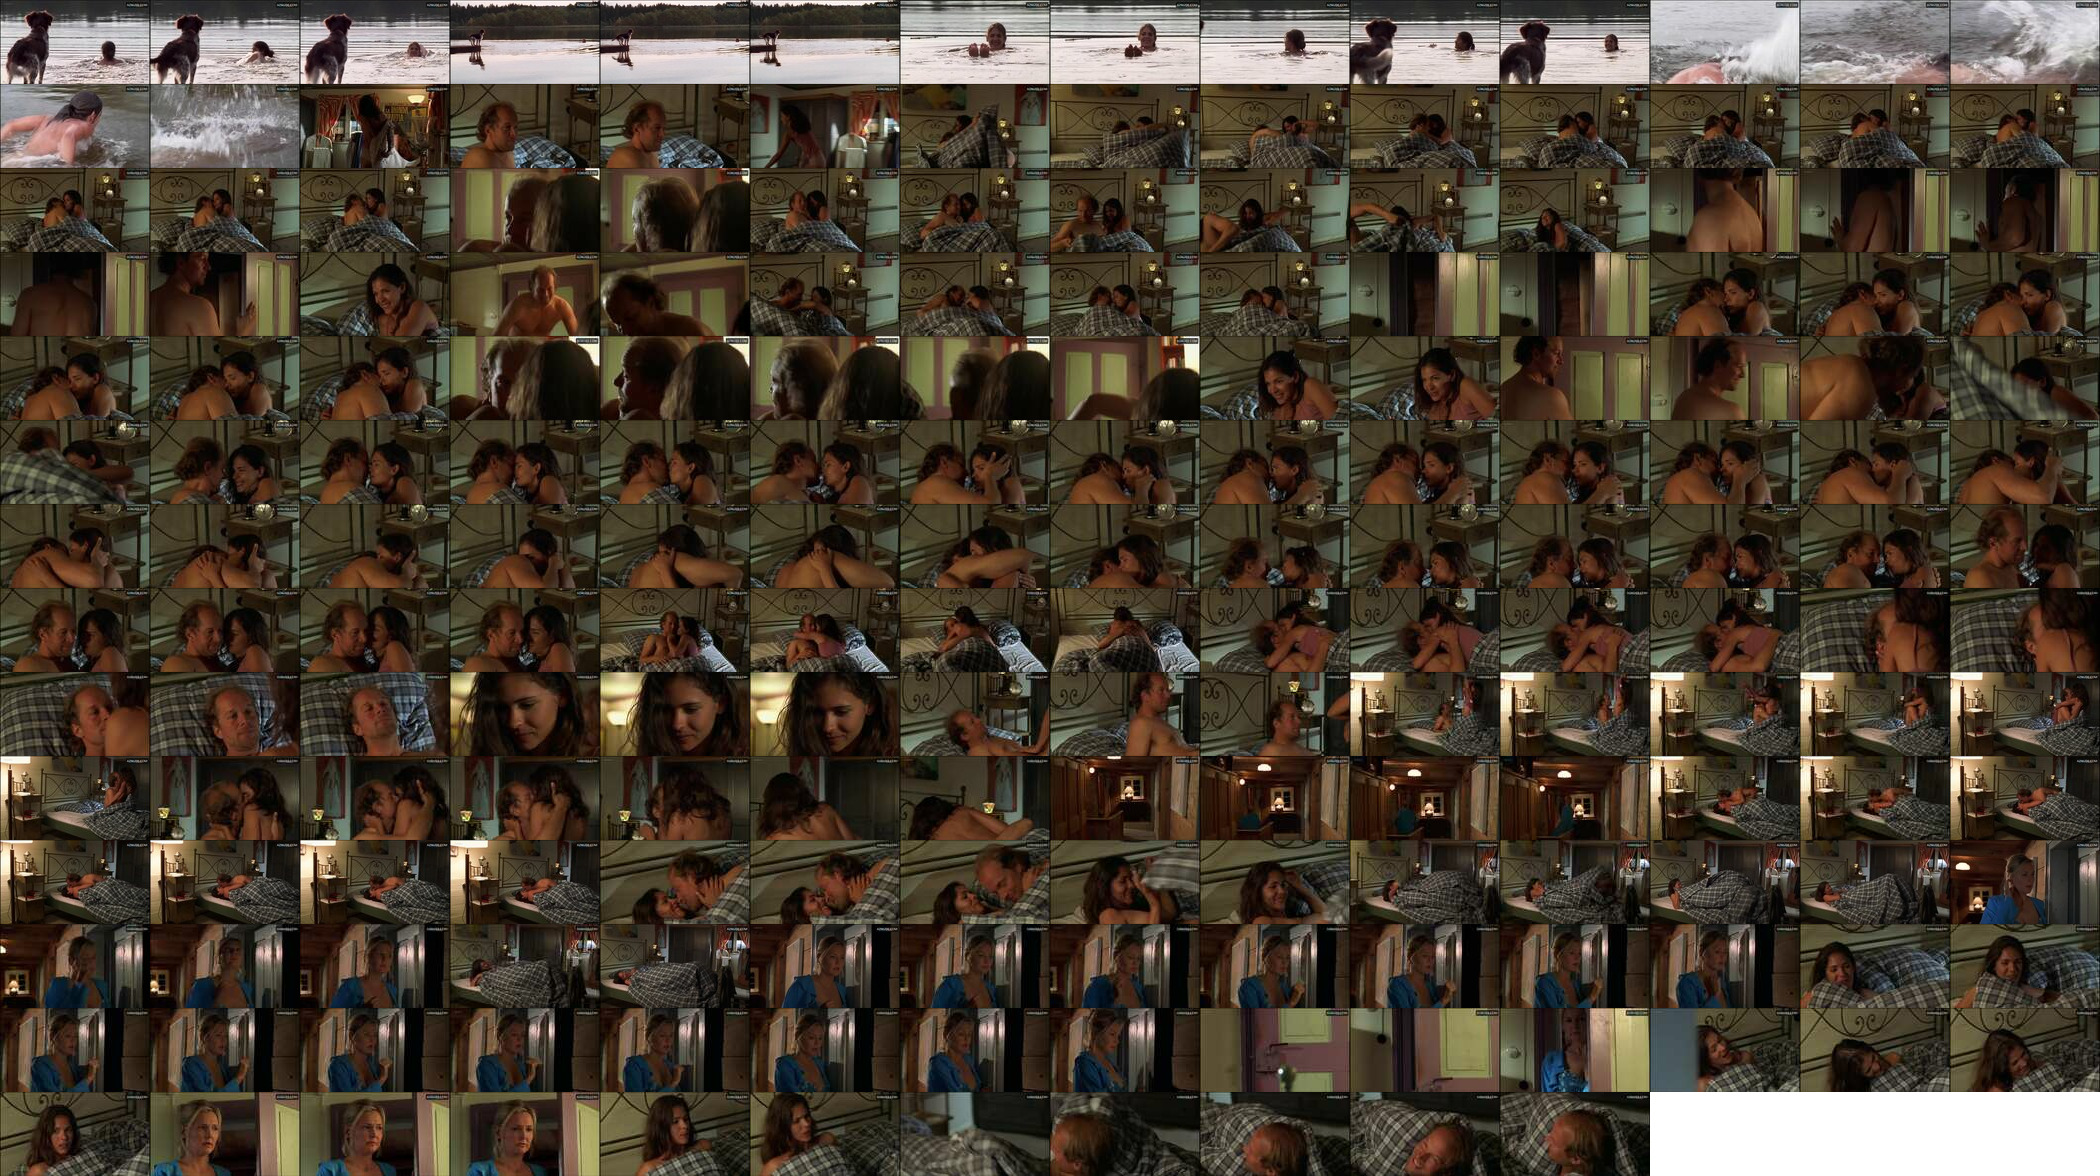Pick the first crashing white wave thumbnail
This screenshot has height=1176, width=2100.
point(1725,42)
